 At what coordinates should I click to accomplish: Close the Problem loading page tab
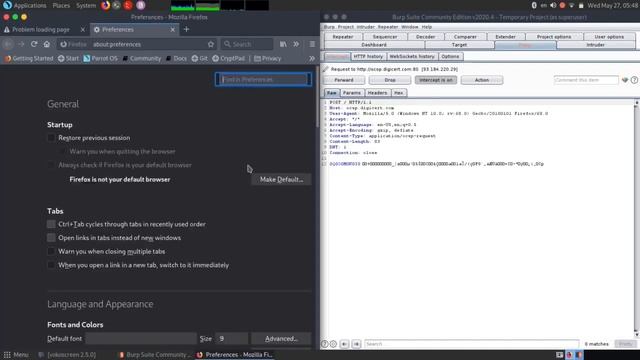click(x=82, y=30)
